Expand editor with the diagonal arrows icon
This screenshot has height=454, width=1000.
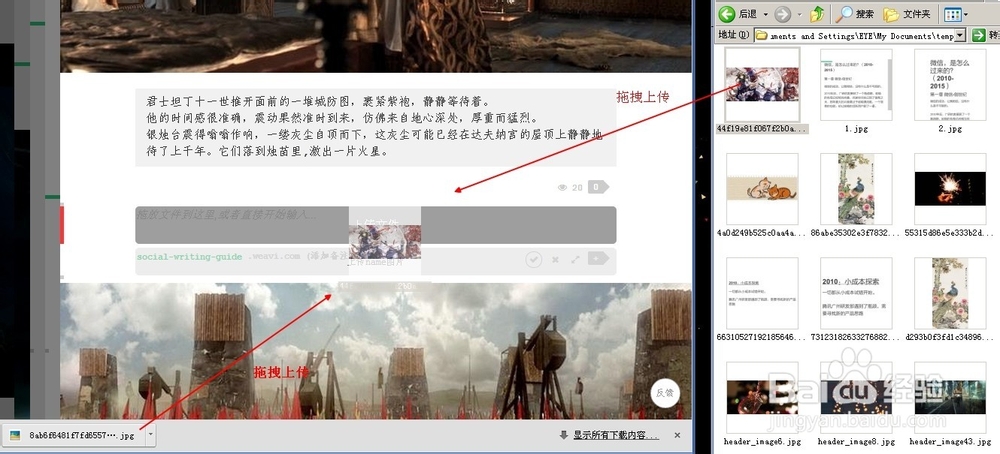point(575,259)
